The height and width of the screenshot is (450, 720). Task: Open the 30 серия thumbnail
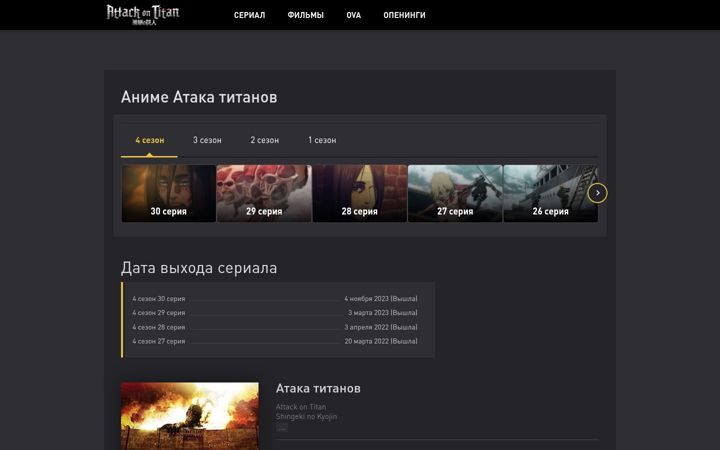point(169,193)
